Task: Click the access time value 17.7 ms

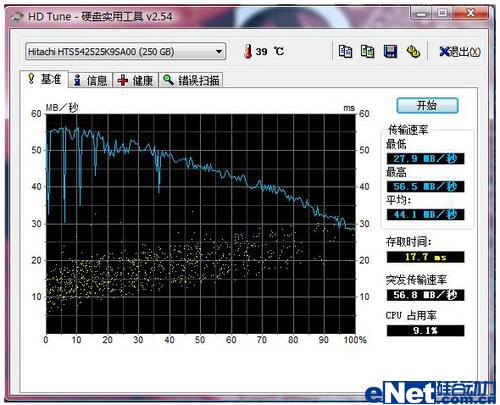Action: pyautogui.click(x=425, y=257)
